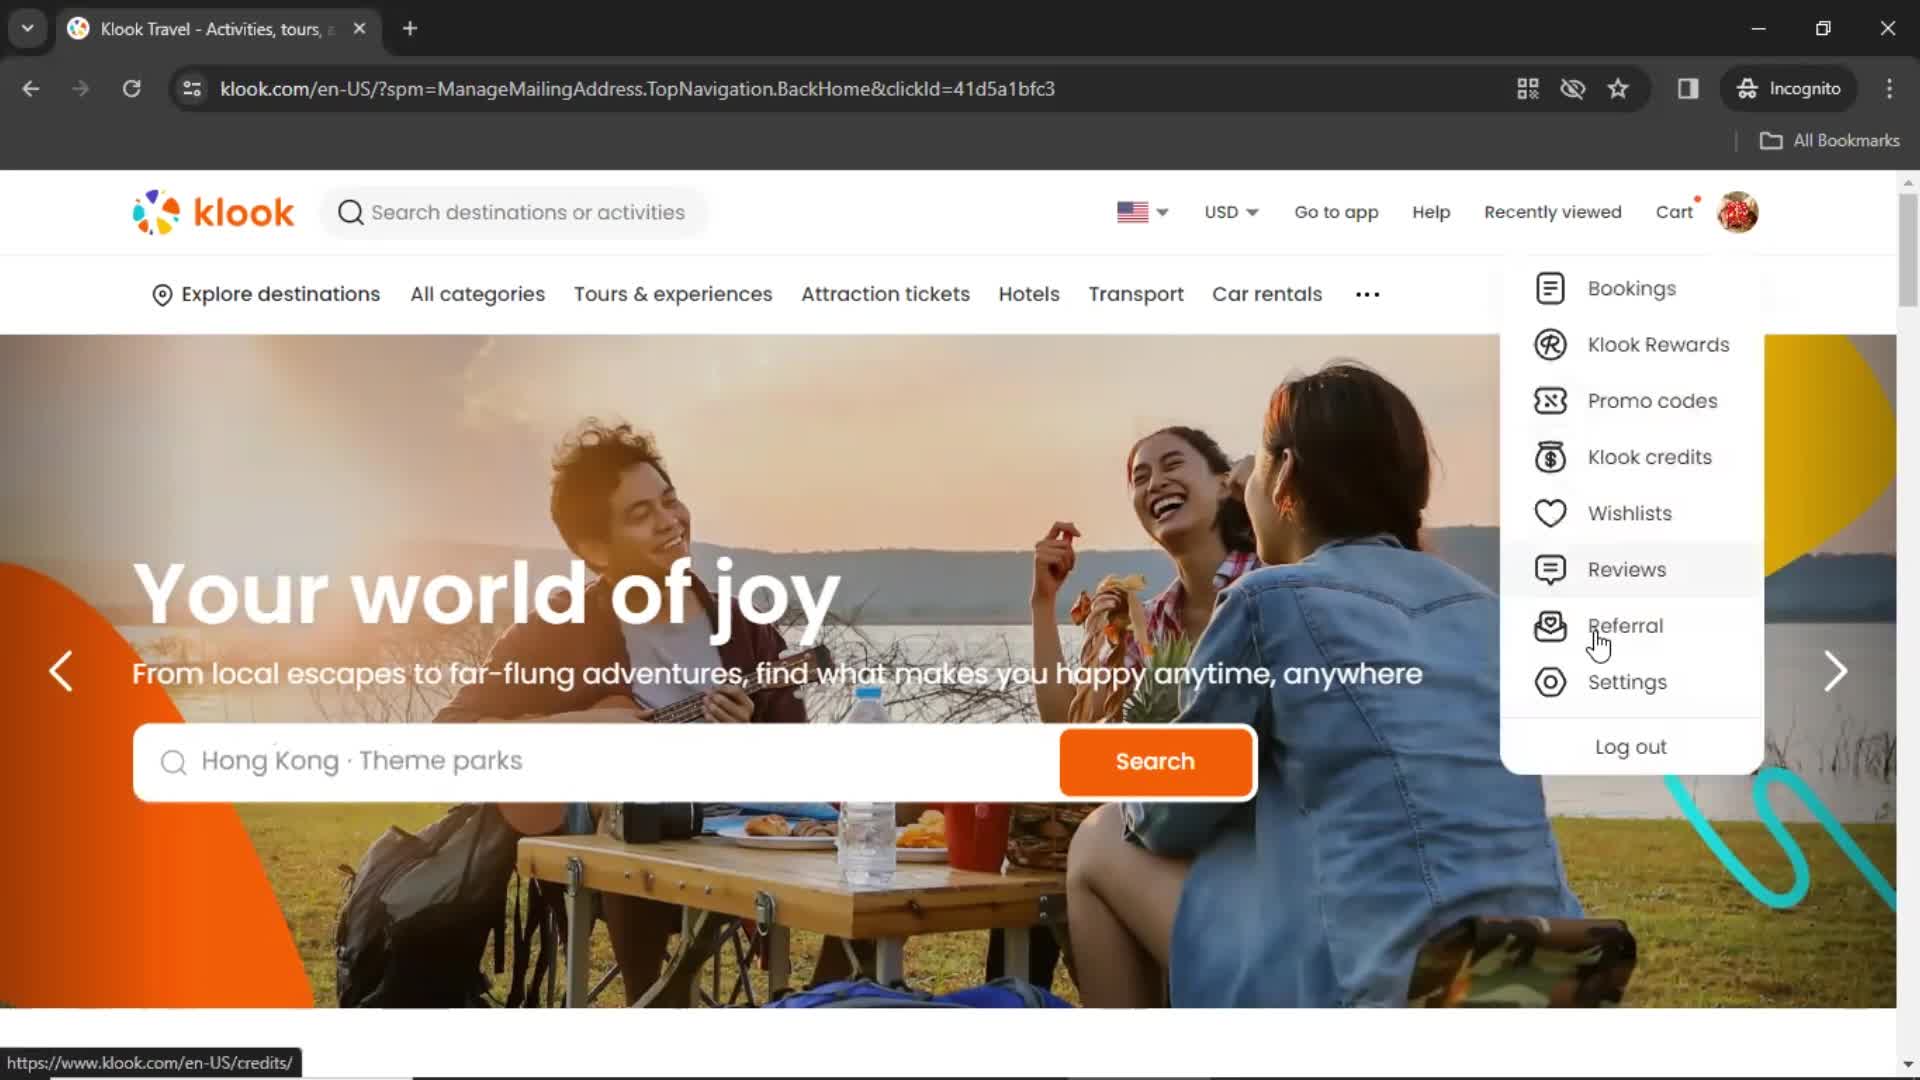
Task: Open the Referral section
Action: [1627, 626]
